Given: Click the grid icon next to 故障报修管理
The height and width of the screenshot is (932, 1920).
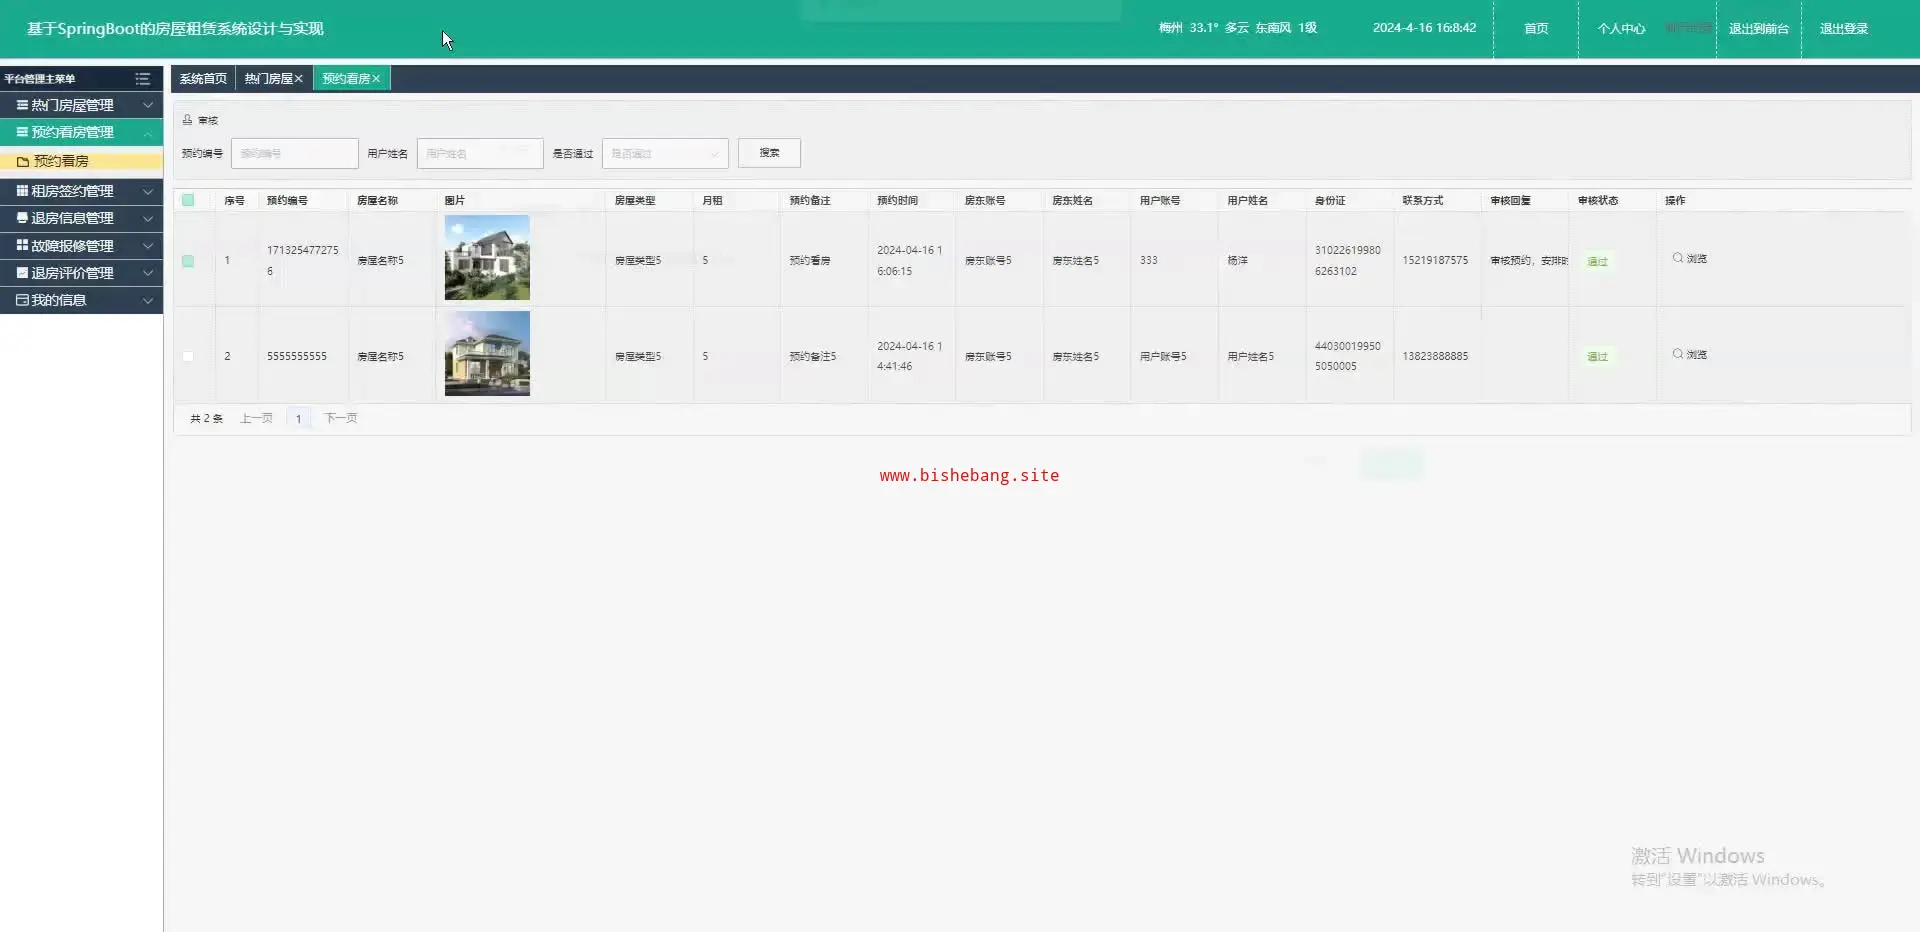Looking at the screenshot, I should point(22,245).
